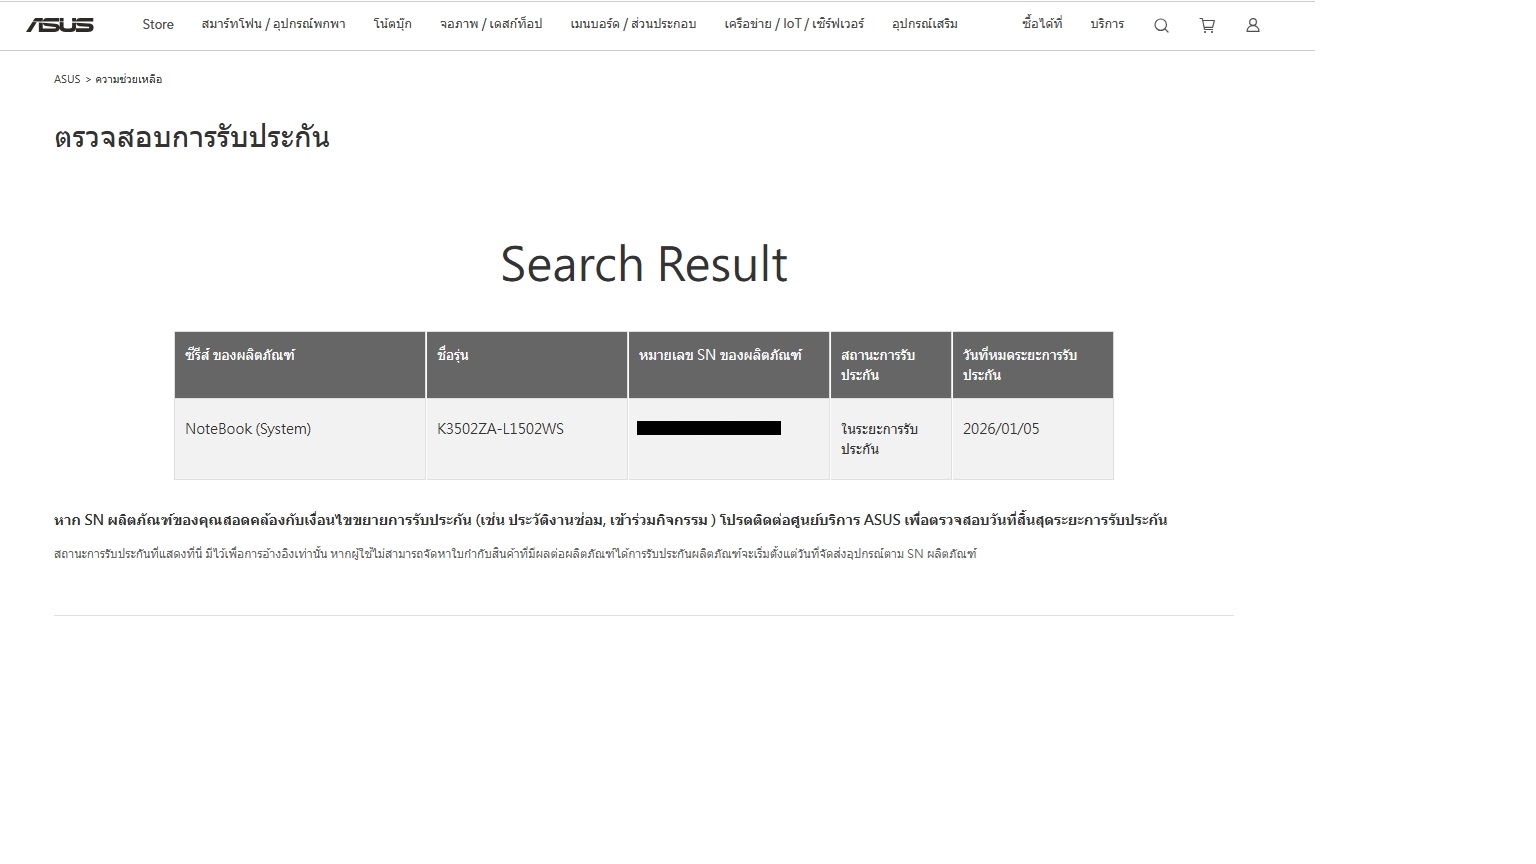Open the สมาร์ทโฟน / อุปกรณ์พกพา menu
This screenshot has width=1536, height=864.
(273, 24)
